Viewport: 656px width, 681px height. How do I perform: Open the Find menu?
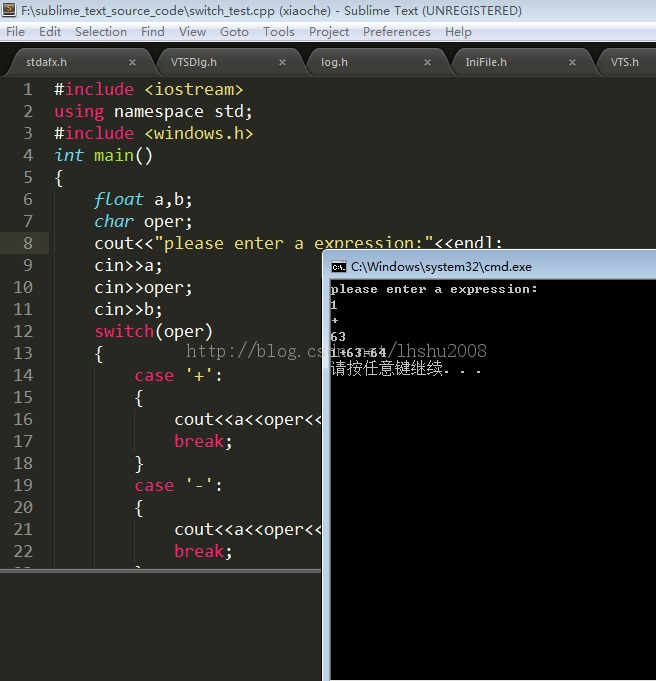pyautogui.click(x=153, y=32)
